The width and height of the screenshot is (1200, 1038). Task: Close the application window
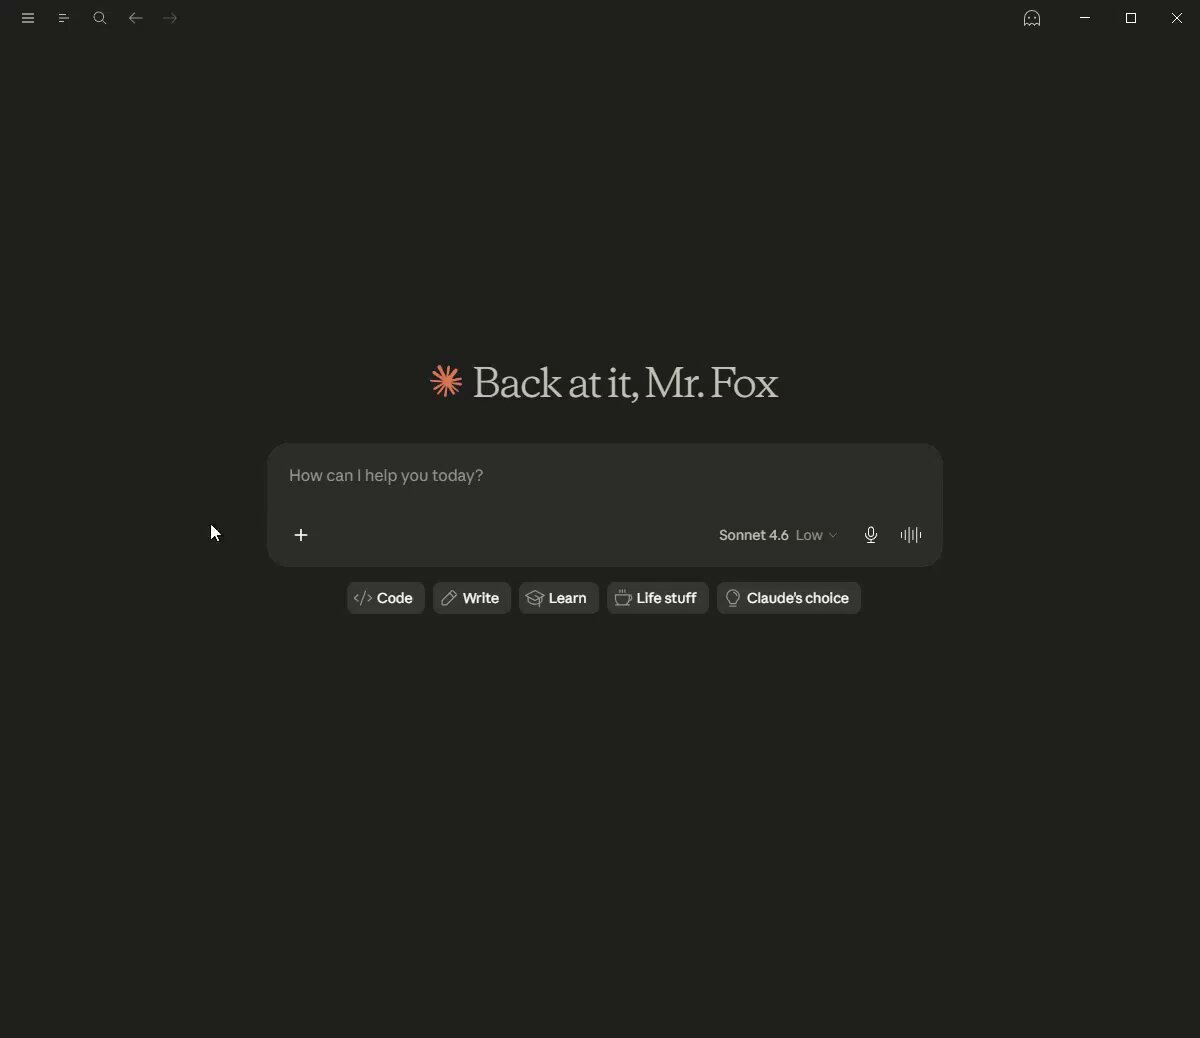click(x=1177, y=18)
